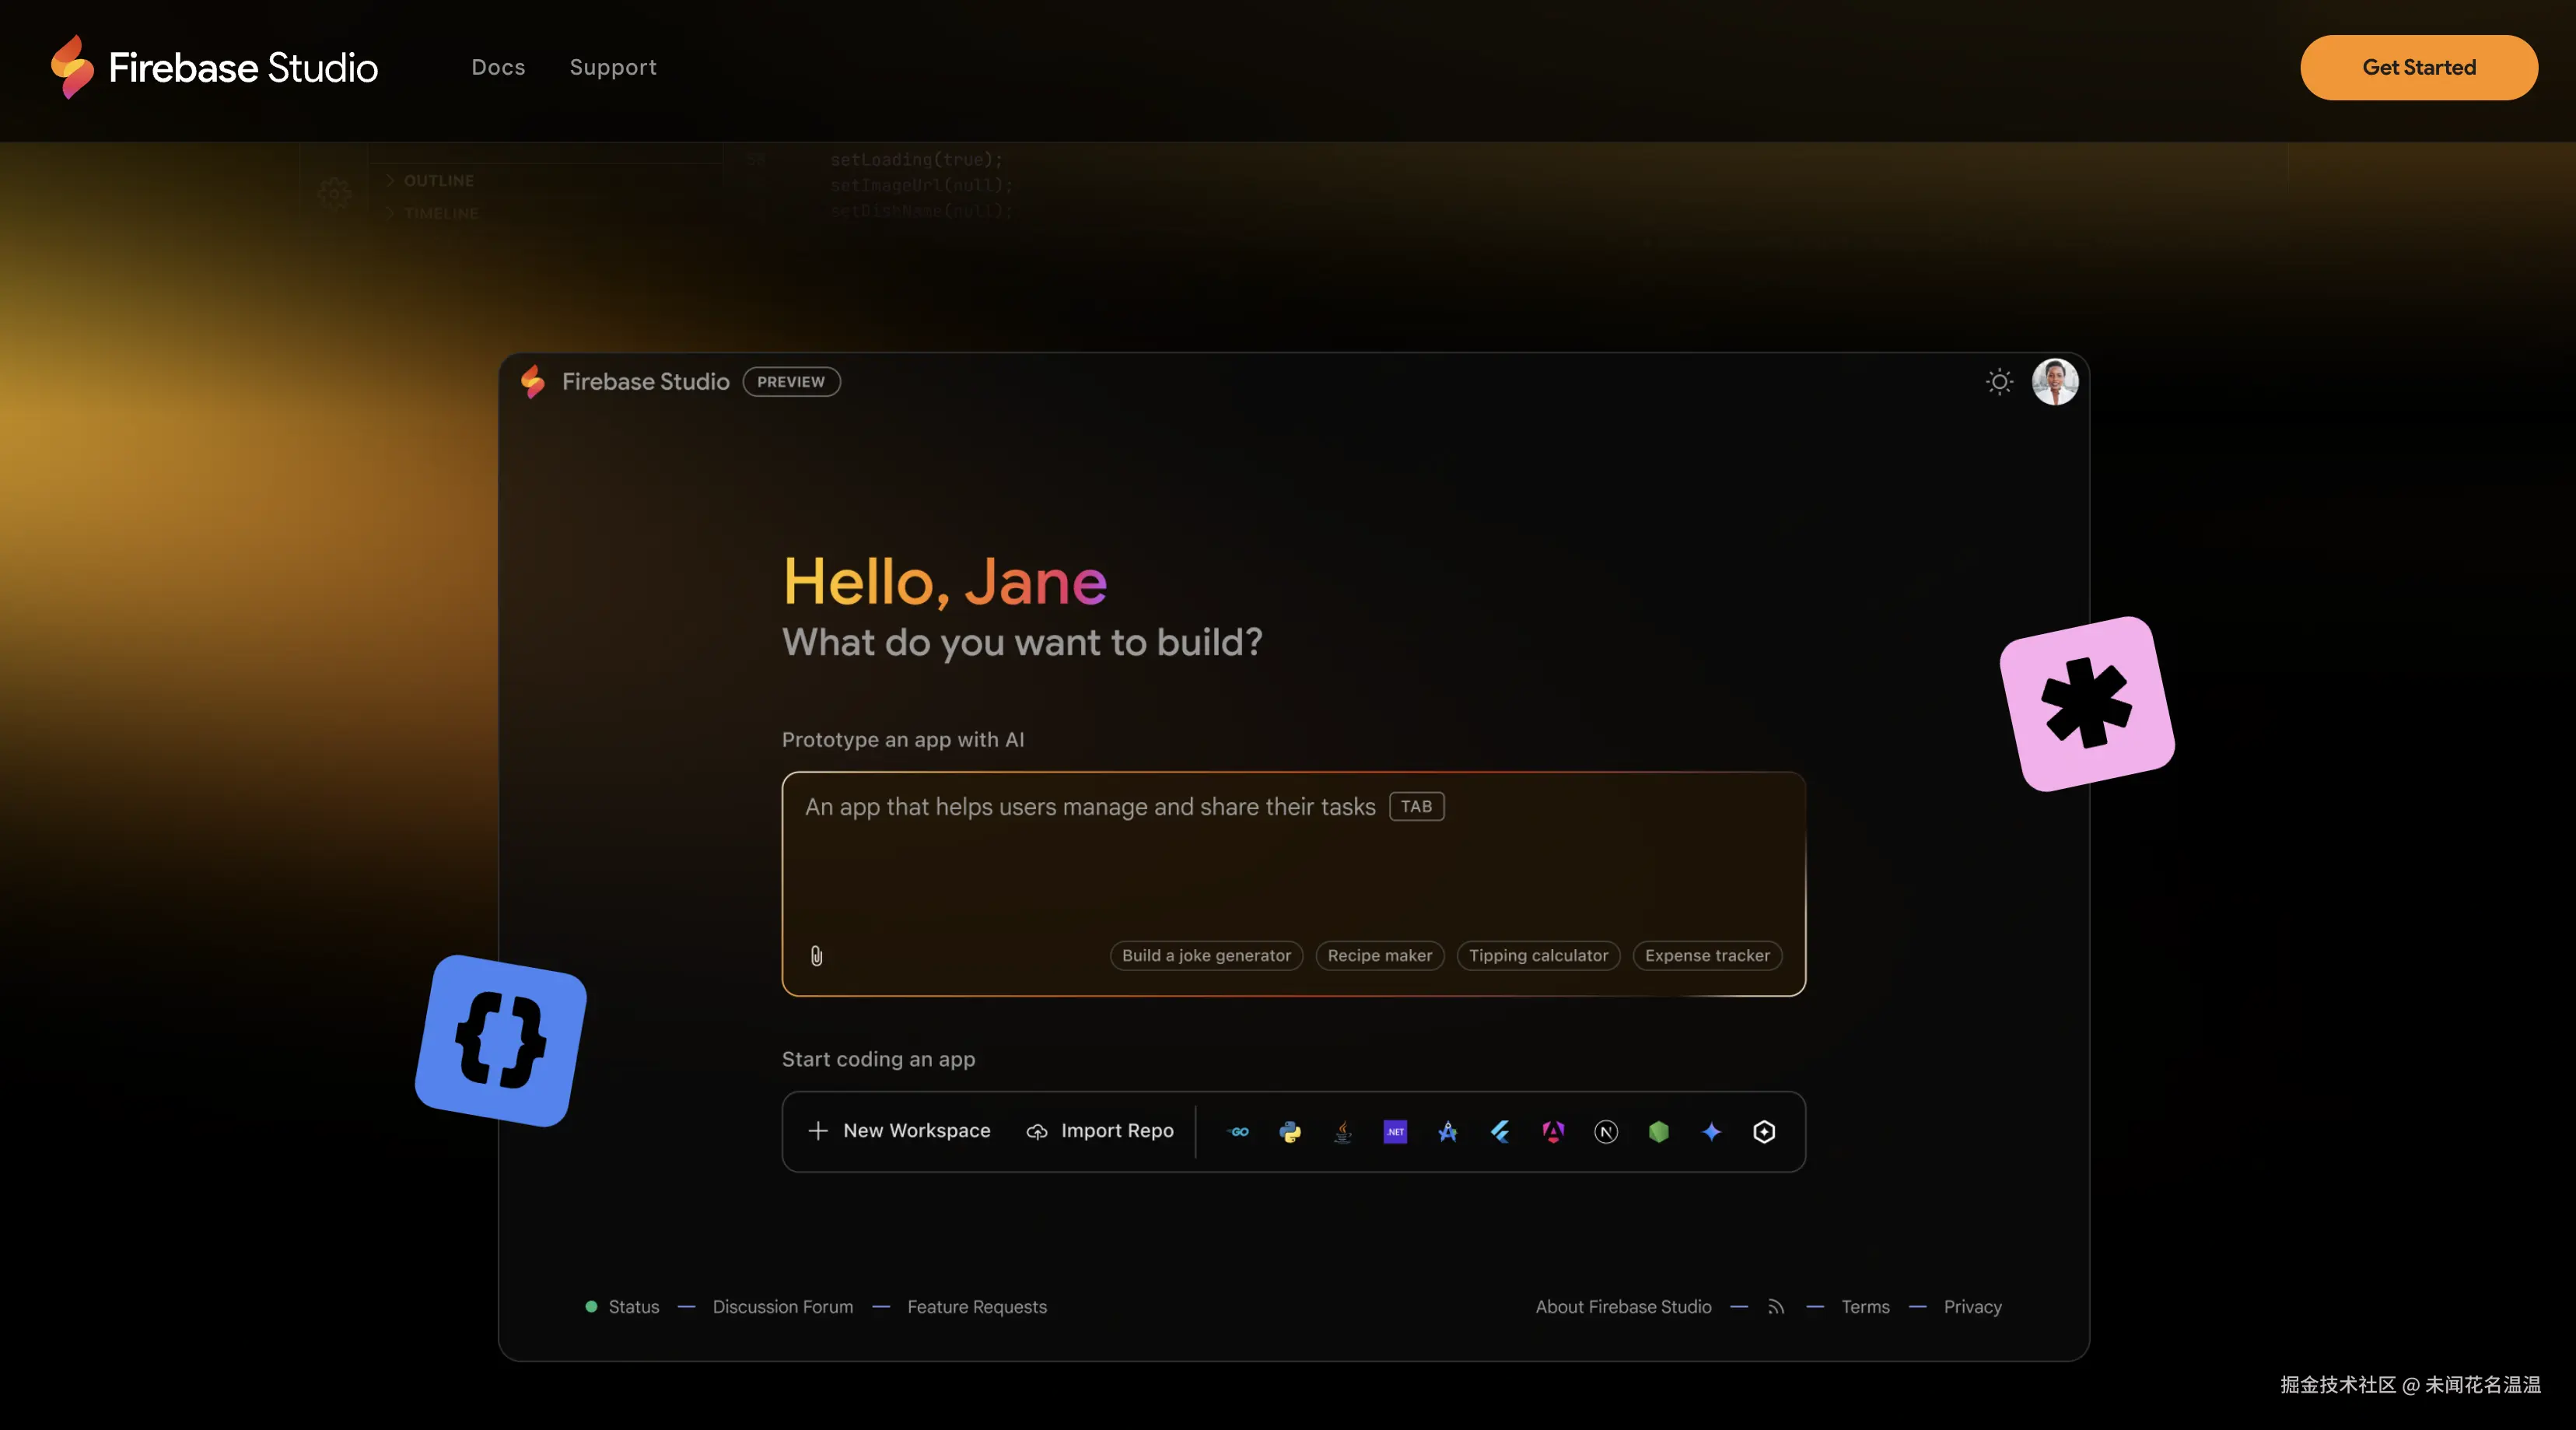The height and width of the screenshot is (1430, 2576).
Task: Choose the 'Tipping calculator' suggestion chip
Action: pyautogui.click(x=1538, y=955)
